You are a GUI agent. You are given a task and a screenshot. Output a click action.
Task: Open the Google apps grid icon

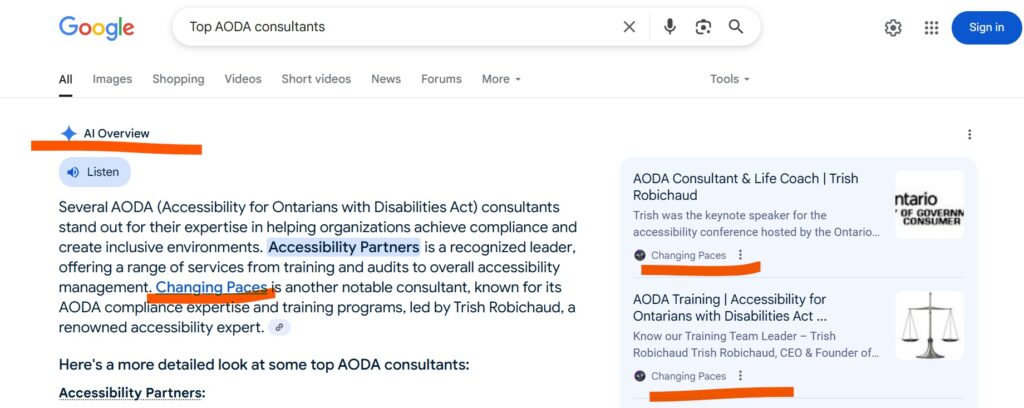point(931,27)
